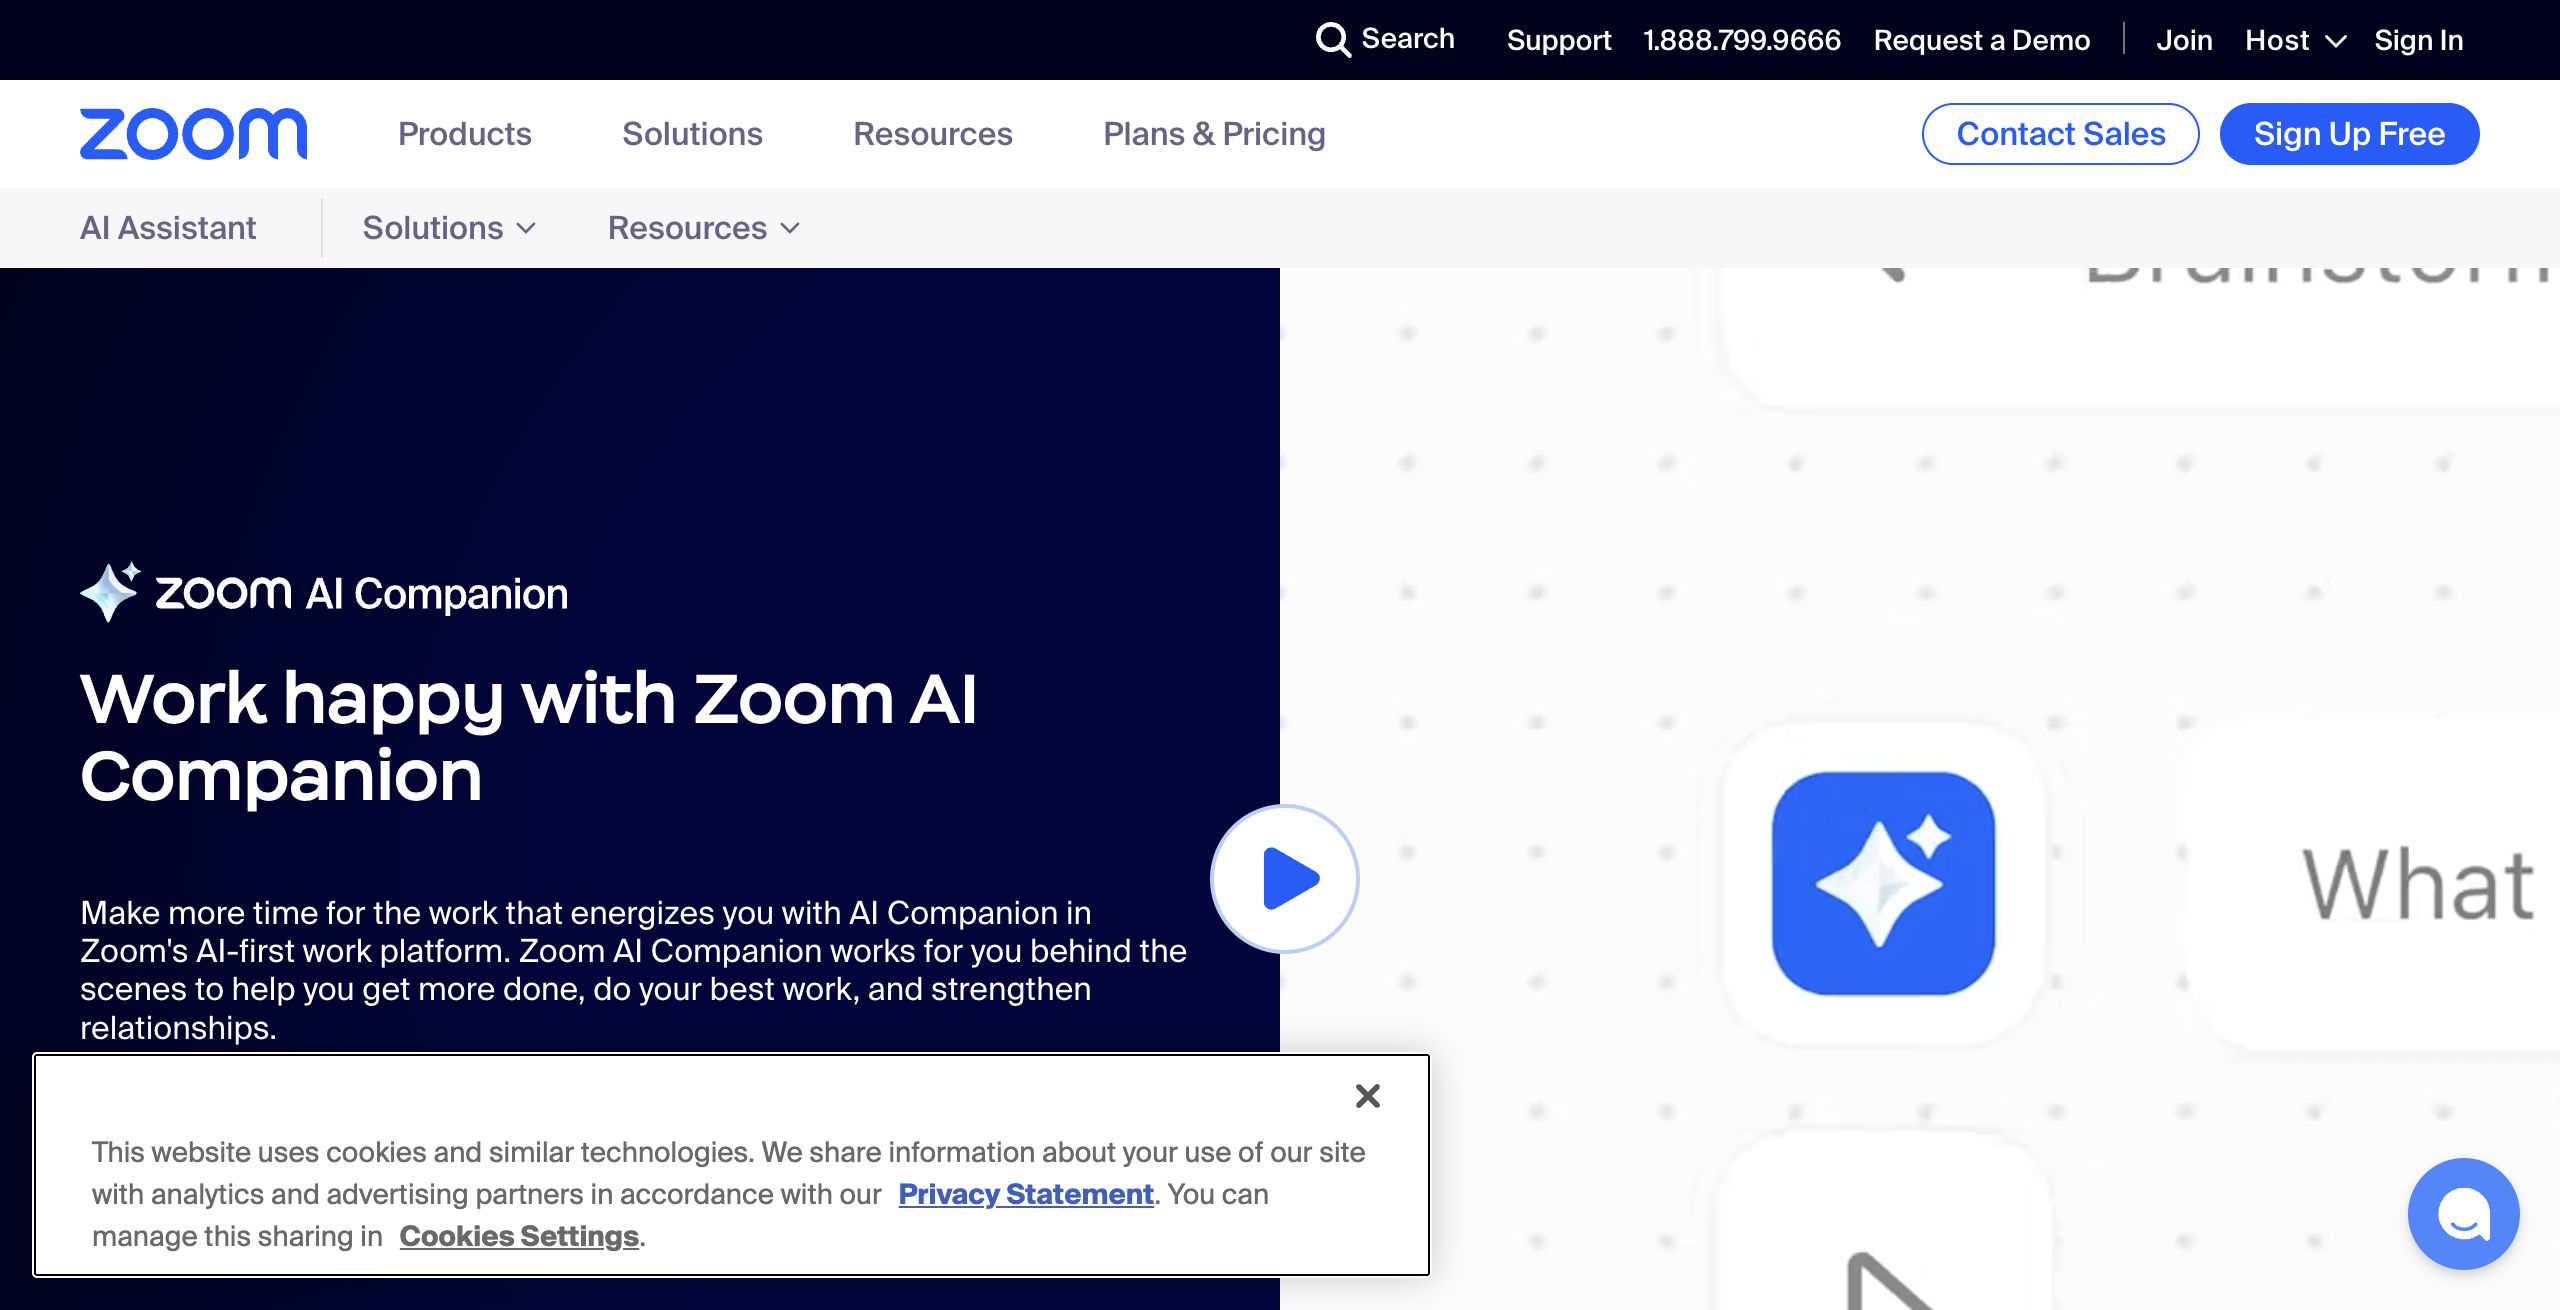Click the blue AI Companion sparkle tile
The width and height of the screenshot is (2560, 1310).
pos(1883,883)
